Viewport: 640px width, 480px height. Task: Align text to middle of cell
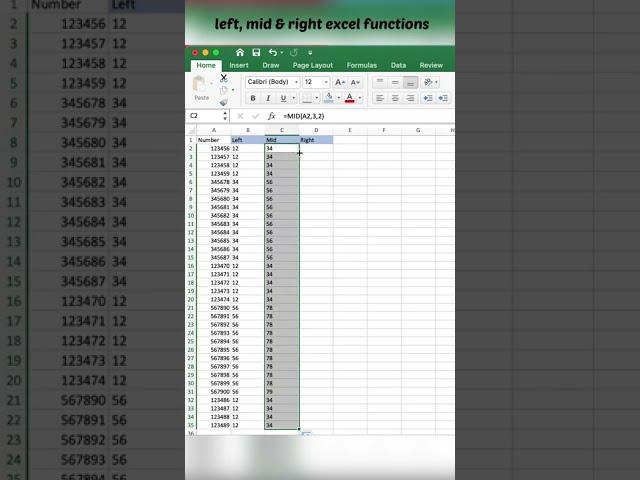coord(395,82)
